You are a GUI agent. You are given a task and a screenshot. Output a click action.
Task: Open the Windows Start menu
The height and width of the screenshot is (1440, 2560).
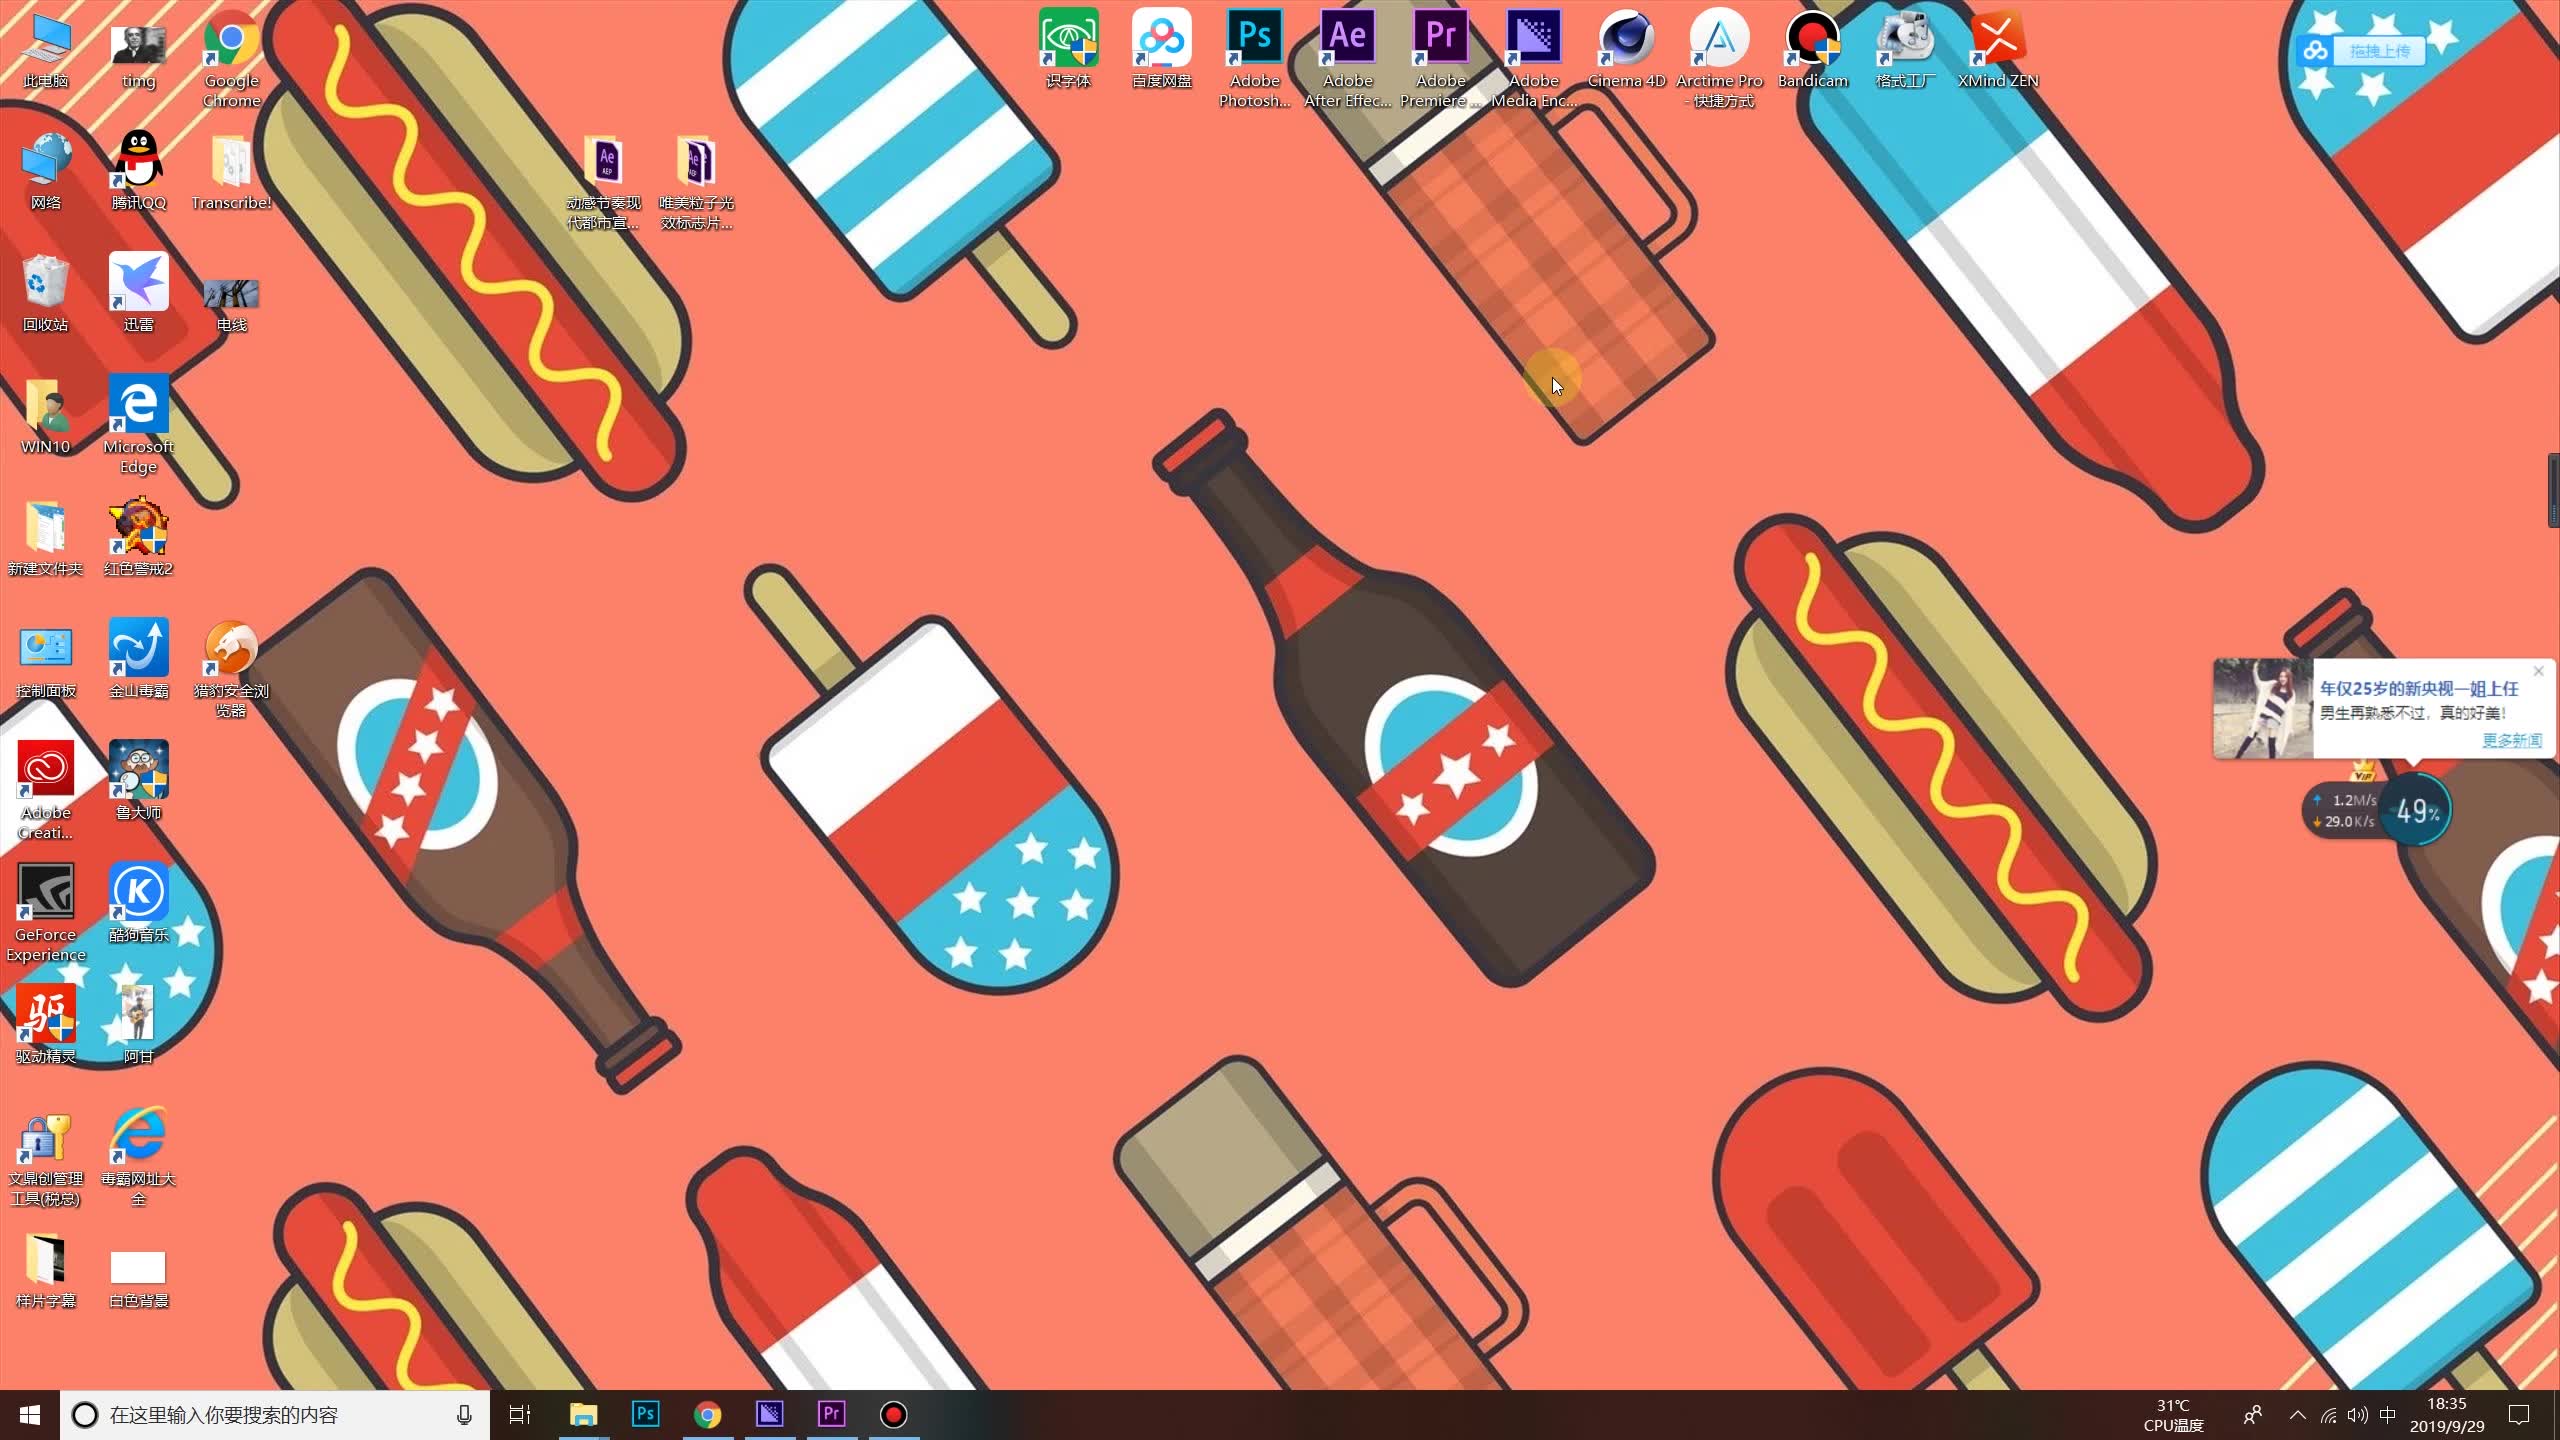click(x=30, y=1415)
